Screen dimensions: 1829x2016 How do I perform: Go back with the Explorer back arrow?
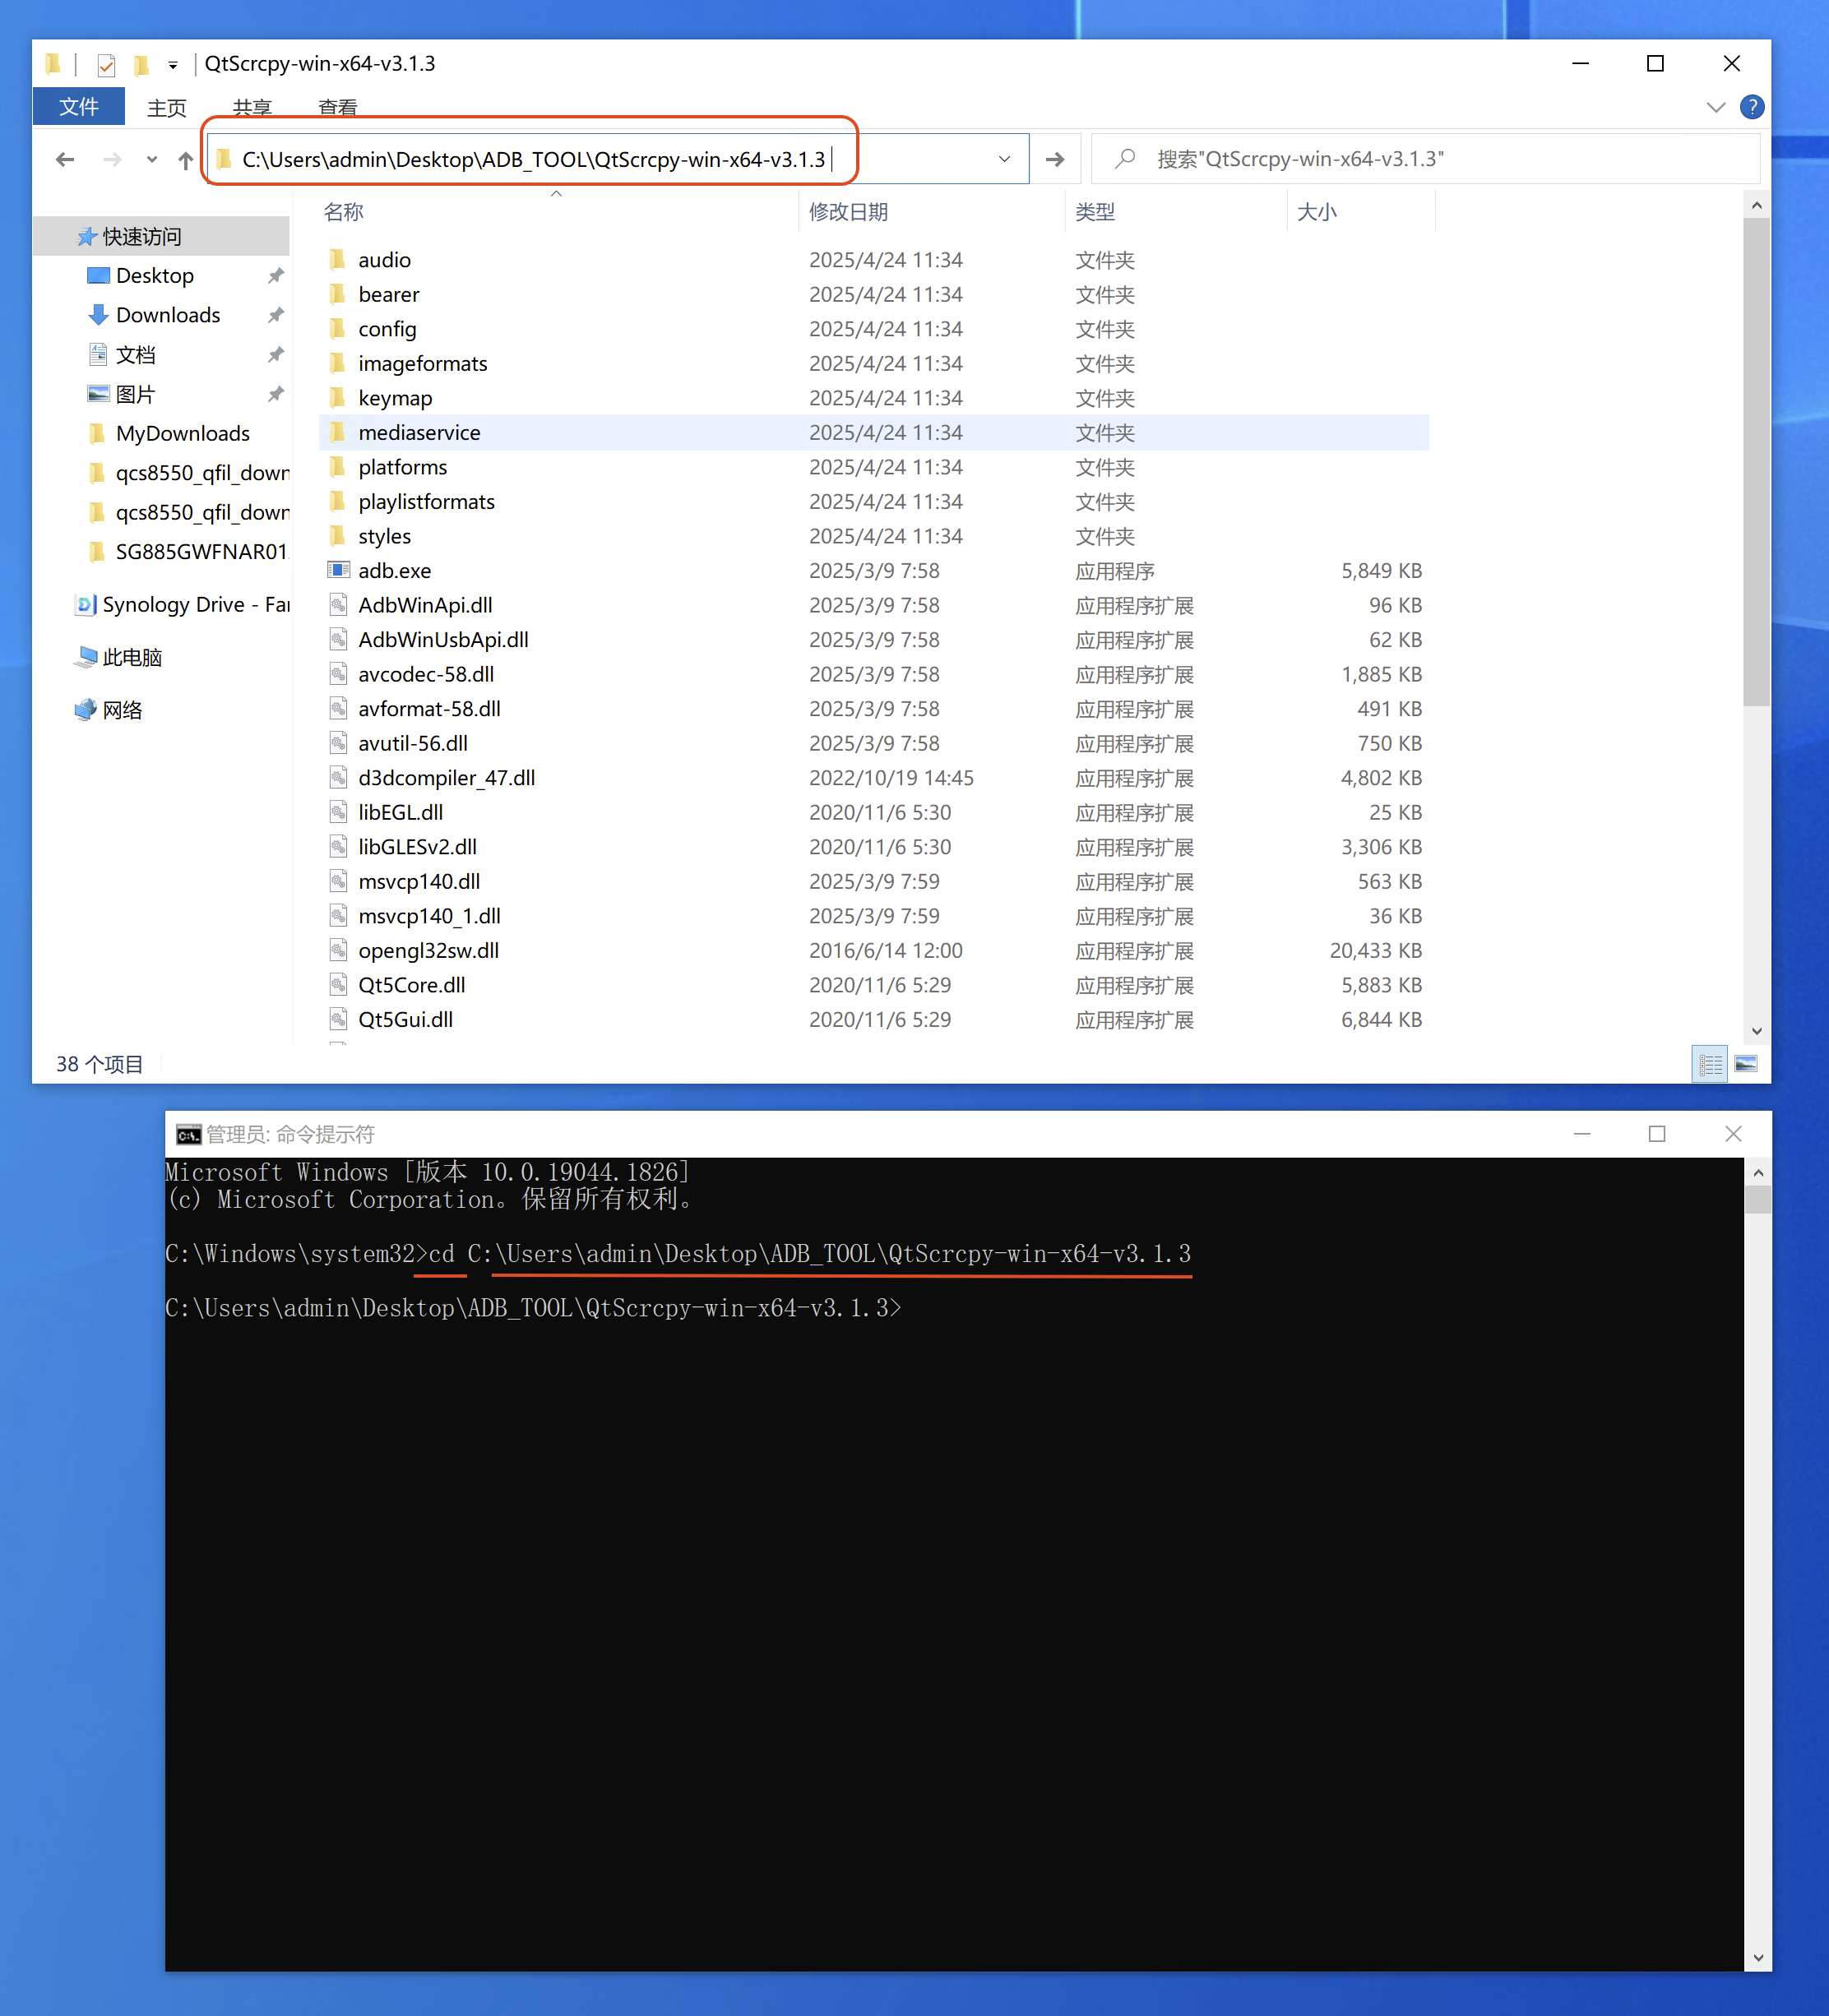click(65, 160)
